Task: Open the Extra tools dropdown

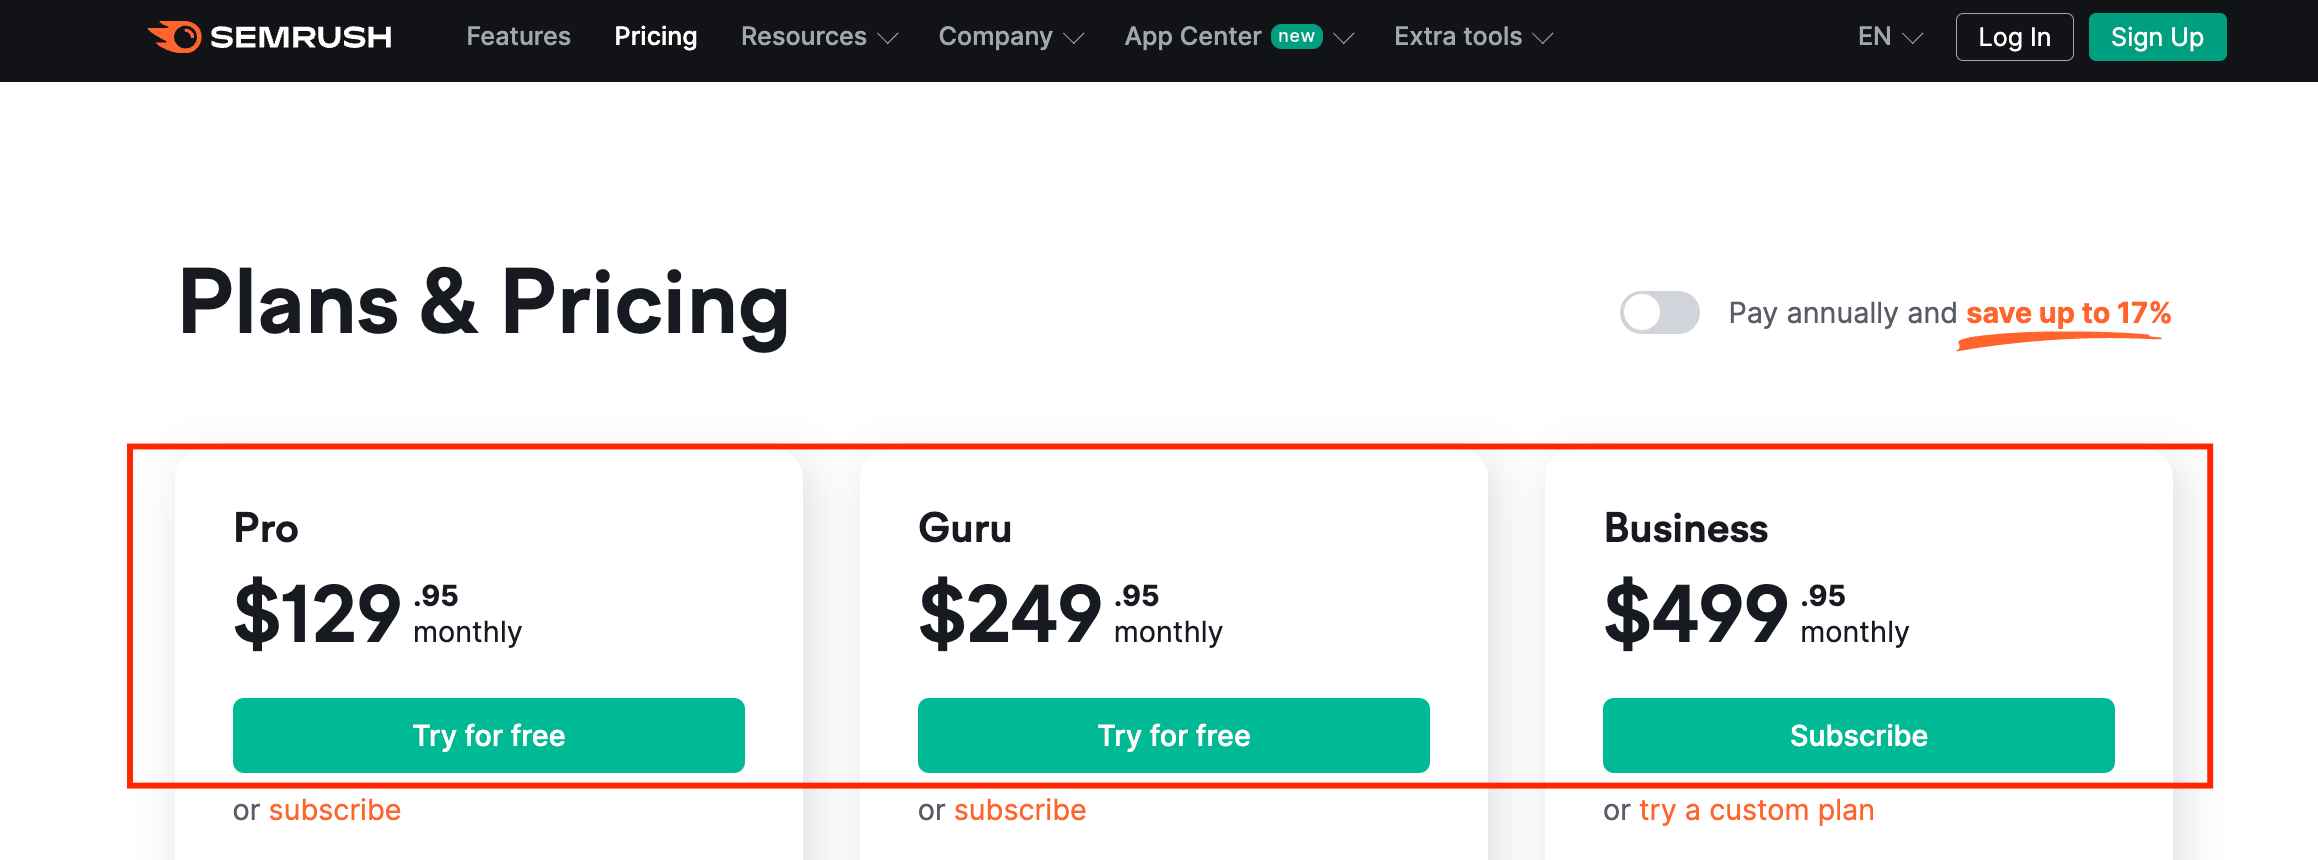Action: [x=1472, y=37]
